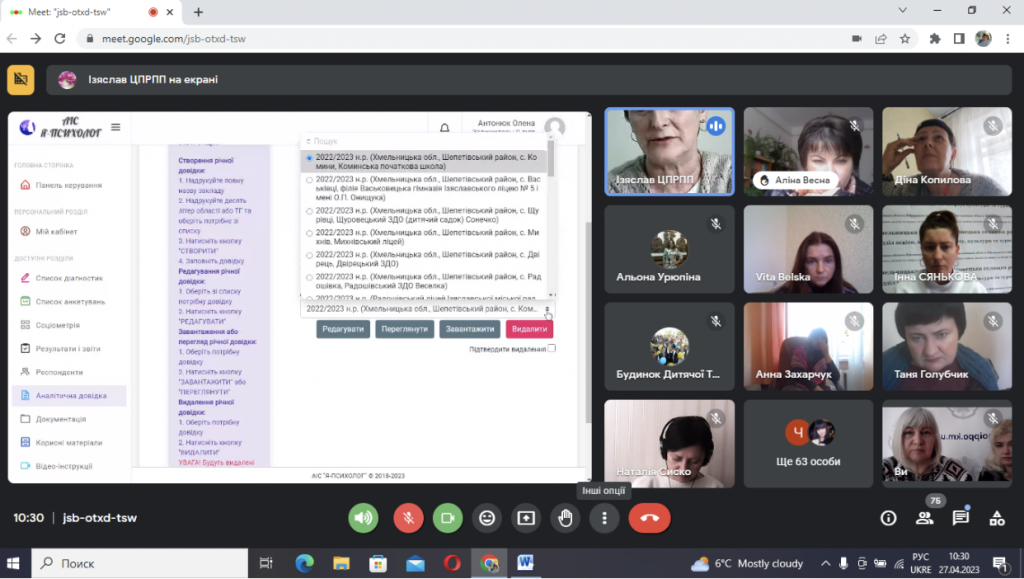Open the emoji reactions button
The width and height of the screenshot is (1024, 579).
[x=487, y=518]
